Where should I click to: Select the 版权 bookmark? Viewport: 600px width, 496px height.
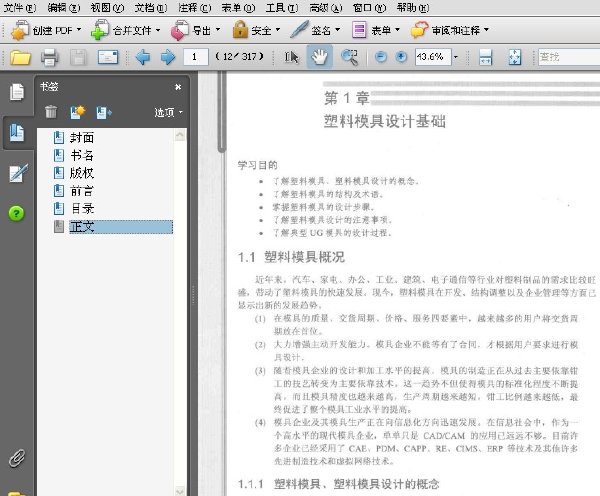tap(82, 173)
